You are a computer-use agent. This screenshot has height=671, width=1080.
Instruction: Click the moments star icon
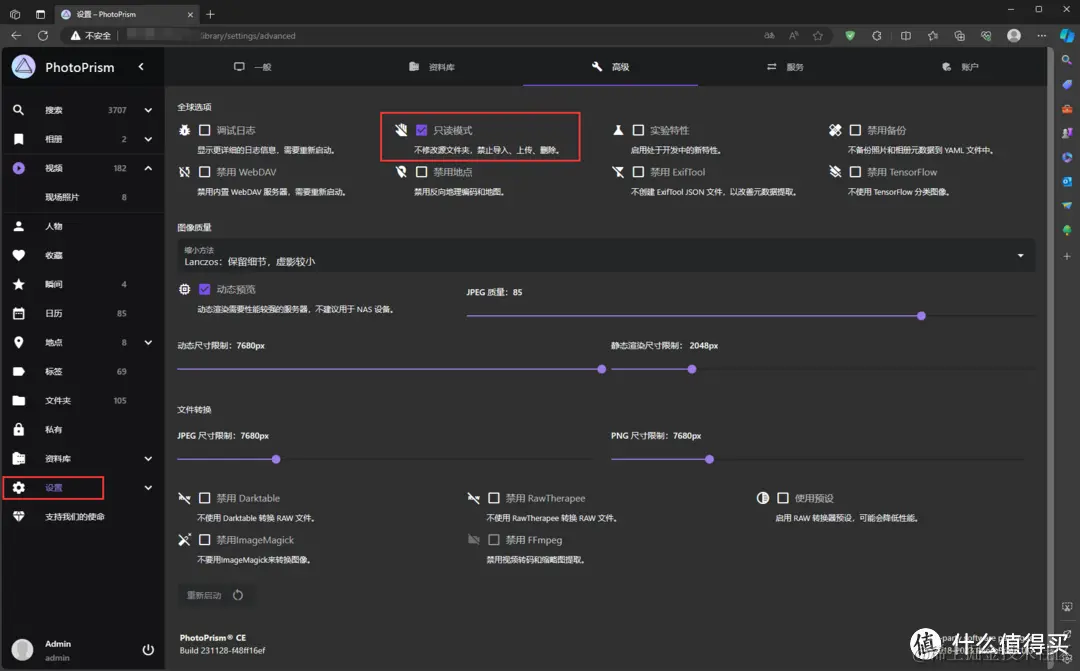click(x=19, y=284)
